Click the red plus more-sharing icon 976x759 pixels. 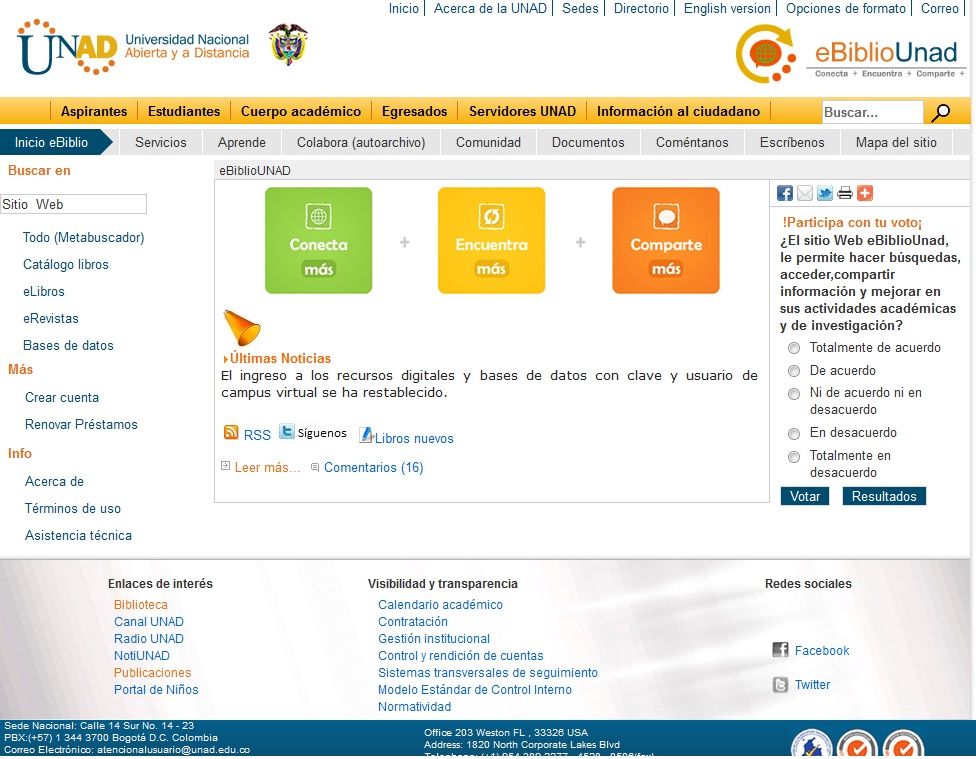(x=864, y=193)
